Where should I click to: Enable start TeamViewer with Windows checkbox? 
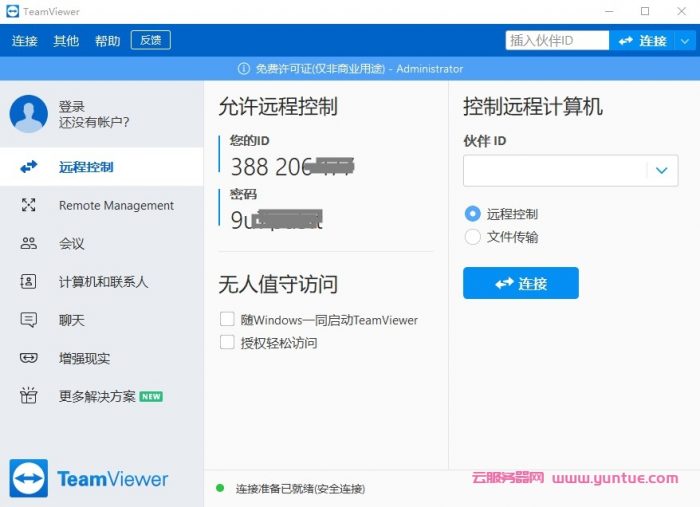[x=227, y=320]
